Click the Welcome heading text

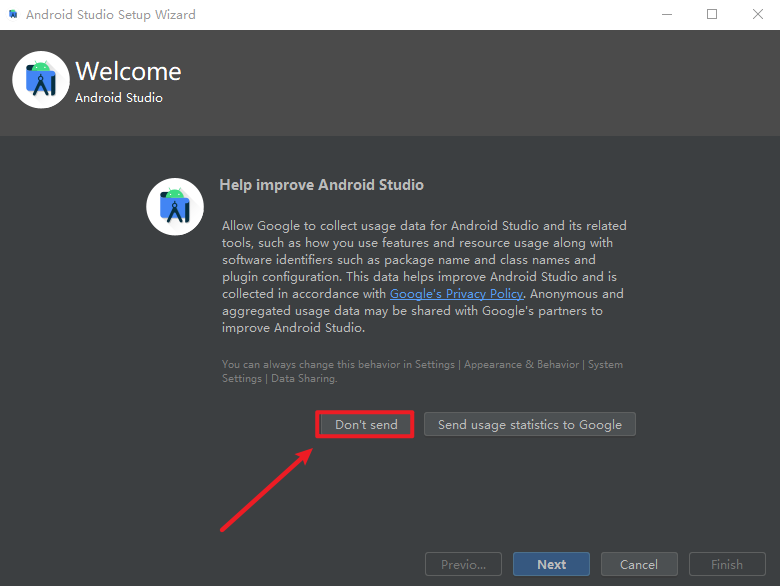click(x=128, y=72)
